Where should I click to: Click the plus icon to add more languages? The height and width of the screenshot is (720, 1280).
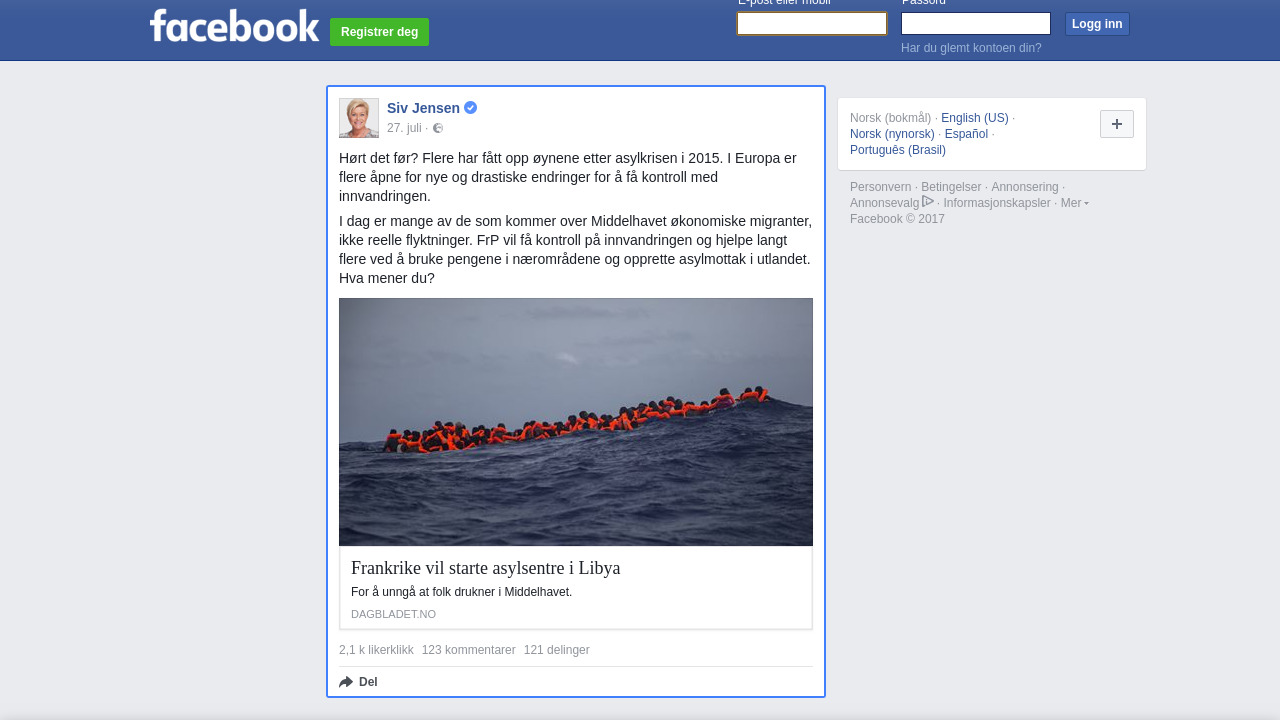[x=1117, y=124]
